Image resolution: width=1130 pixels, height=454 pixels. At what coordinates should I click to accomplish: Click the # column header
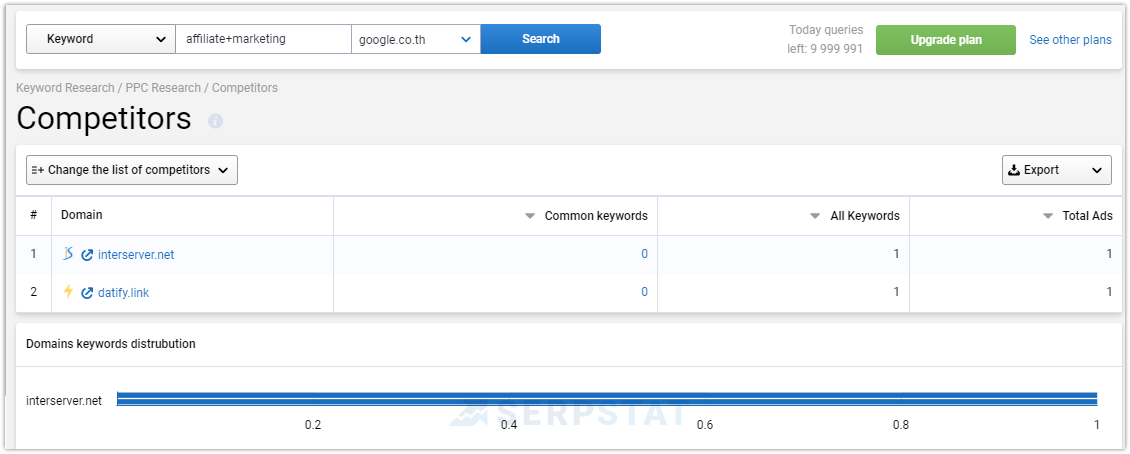click(x=34, y=215)
